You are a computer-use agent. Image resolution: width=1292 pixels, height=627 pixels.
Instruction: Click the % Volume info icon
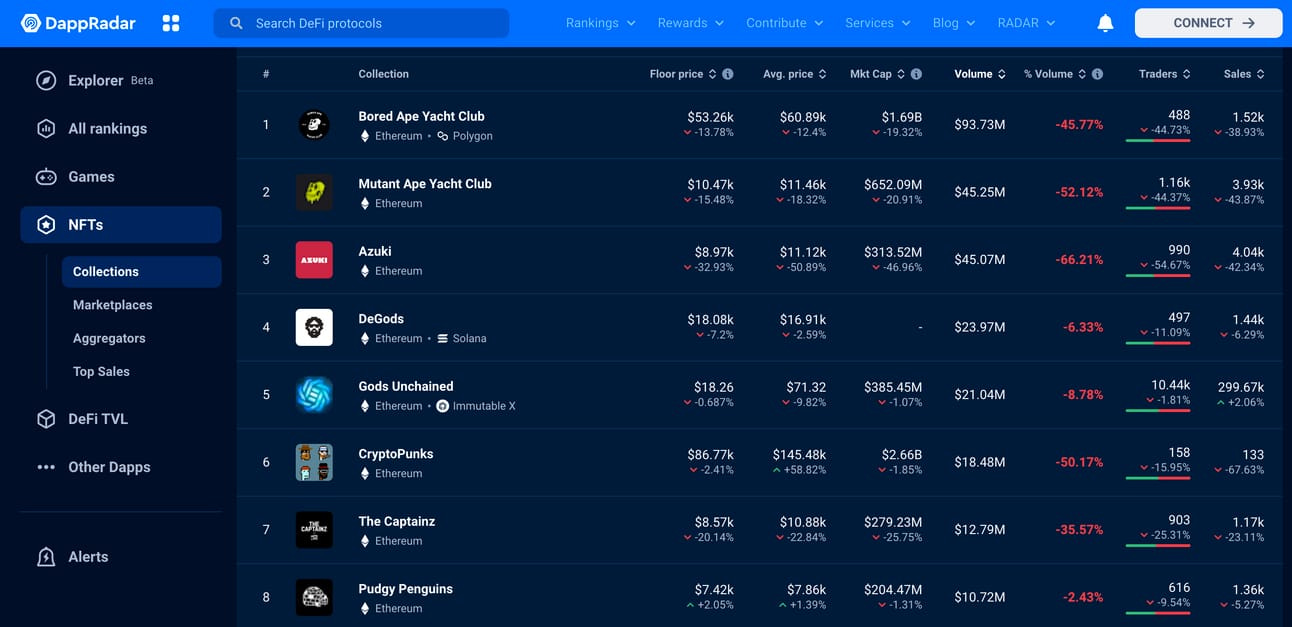pos(1097,74)
